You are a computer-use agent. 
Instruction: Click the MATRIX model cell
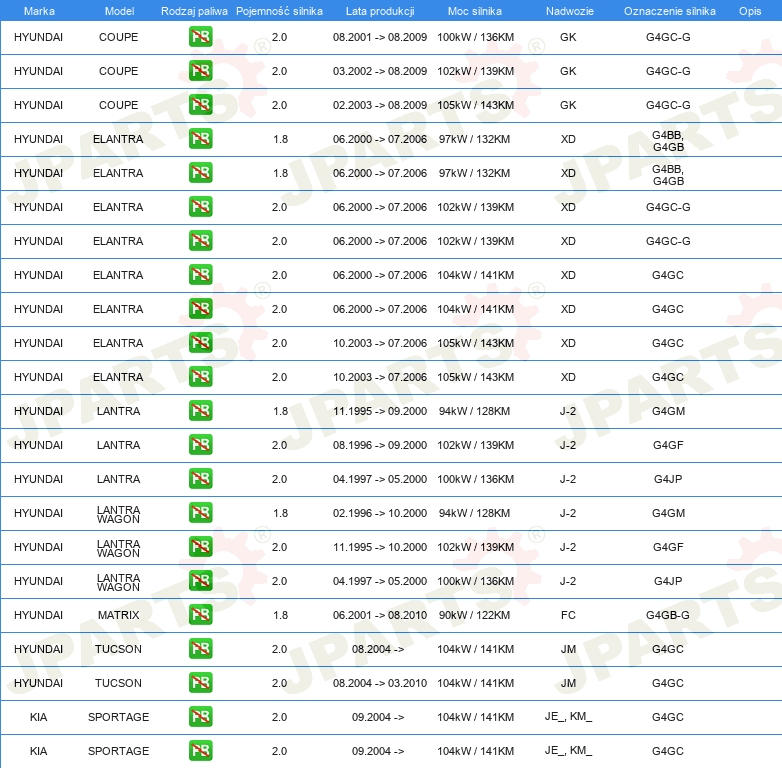[119, 615]
